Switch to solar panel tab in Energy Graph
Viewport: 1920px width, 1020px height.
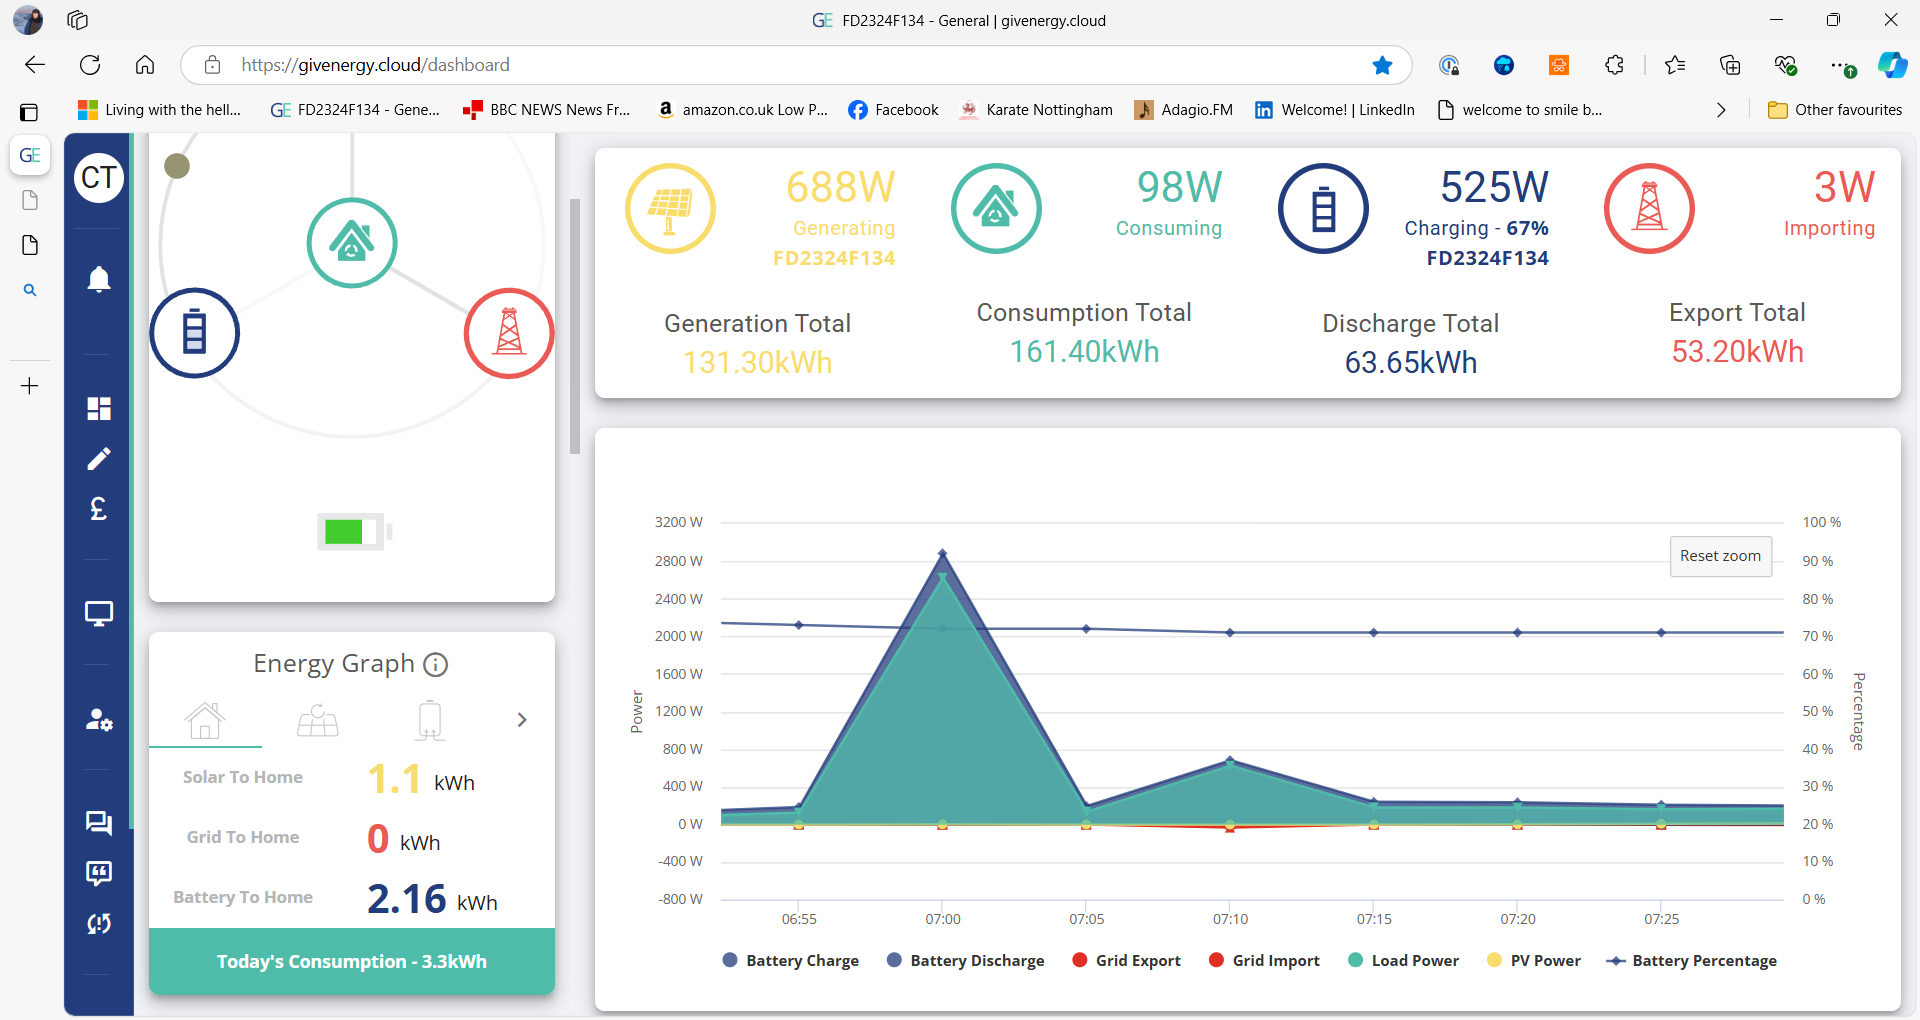[318, 720]
